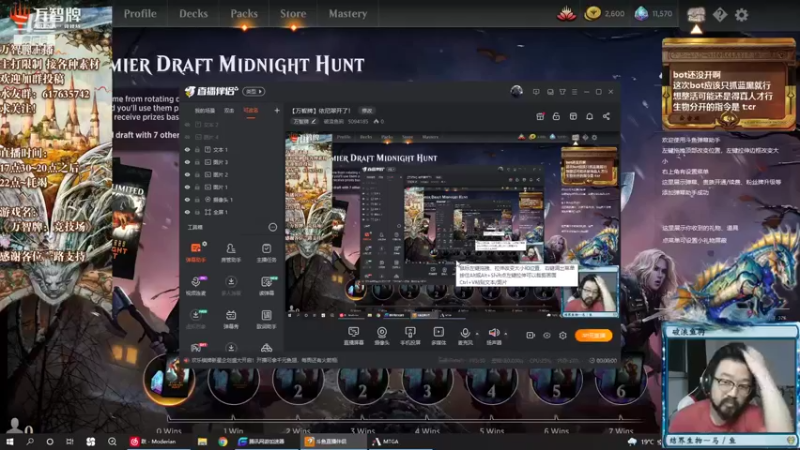Image resolution: width=800 pixels, height=450 pixels.
Task: Toggle visibility of the 摄像头 1 source
Action: [x=187, y=199]
